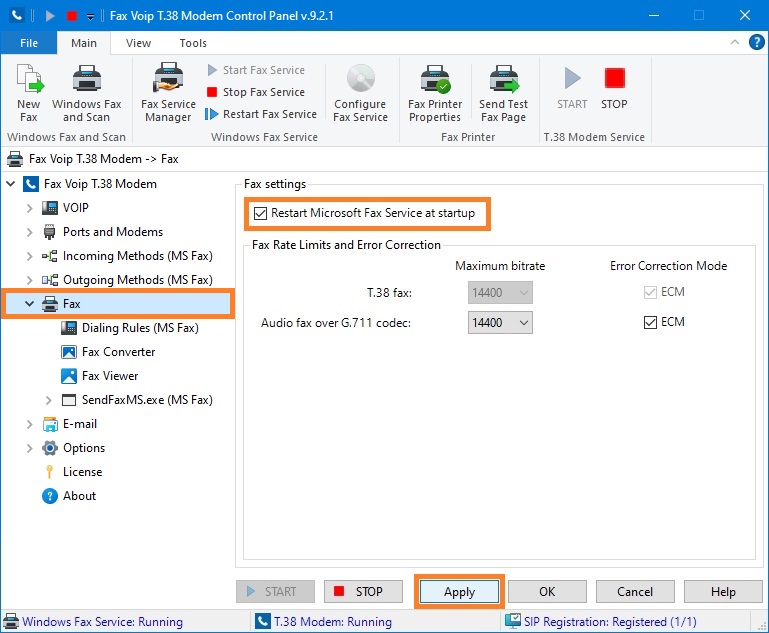Select VOIP in the tree

pos(76,208)
